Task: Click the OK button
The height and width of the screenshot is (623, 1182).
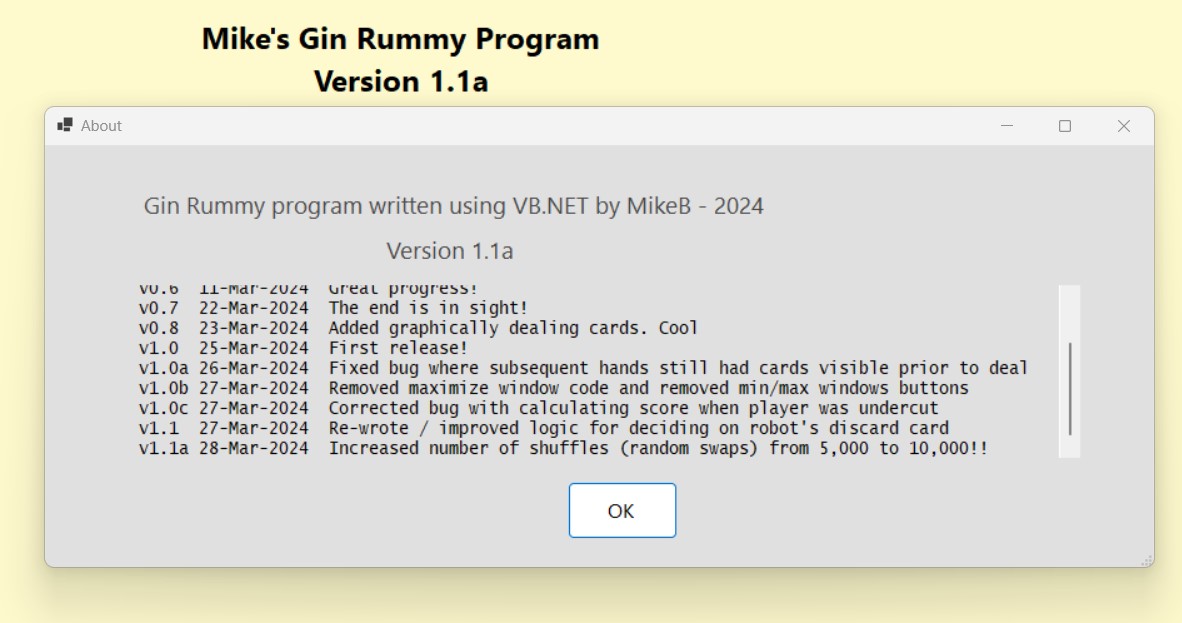Action: (x=622, y=510)
